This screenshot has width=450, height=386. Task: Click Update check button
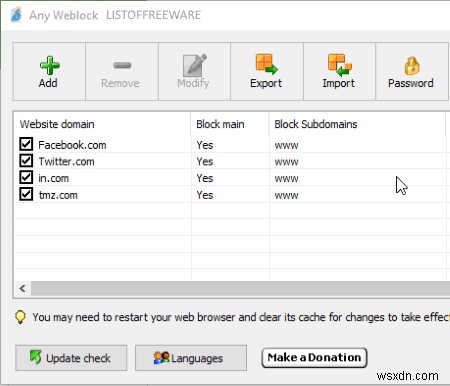71,358
